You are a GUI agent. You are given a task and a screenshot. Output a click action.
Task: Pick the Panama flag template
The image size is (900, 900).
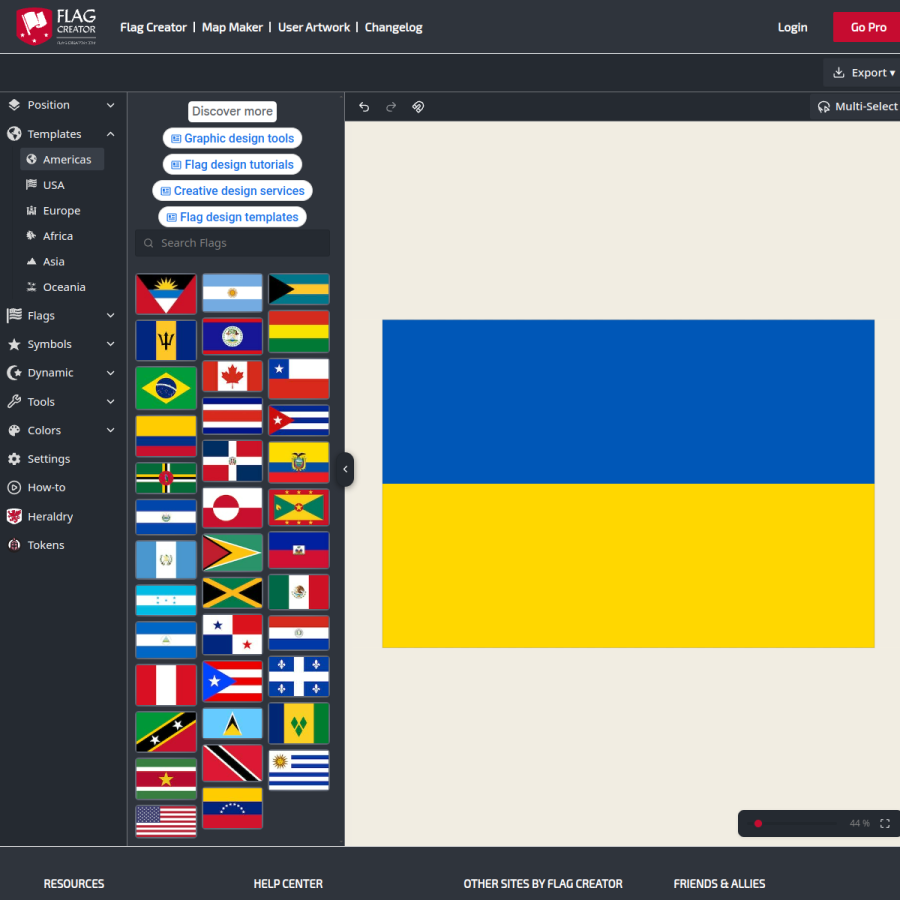(x=232, y=634)
